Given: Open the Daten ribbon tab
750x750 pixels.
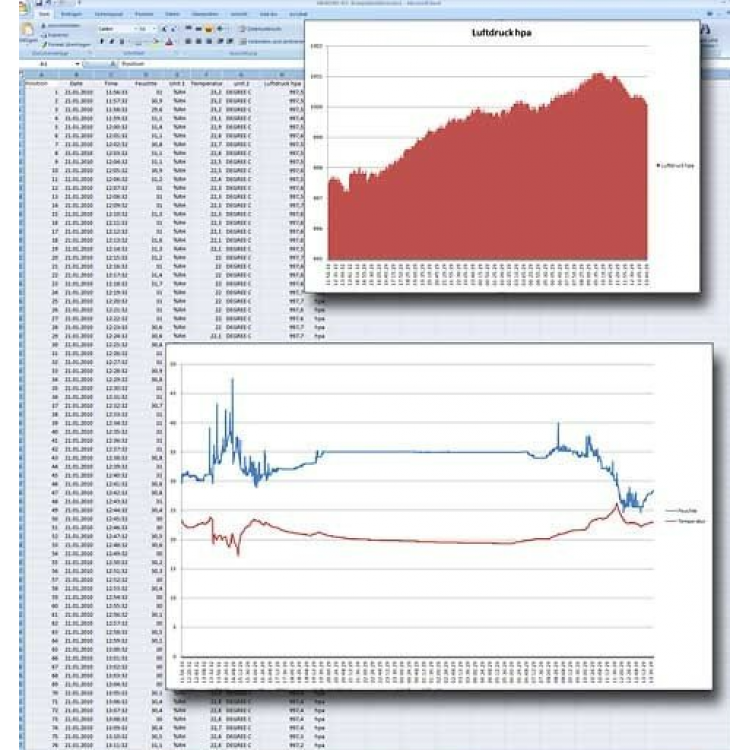Looking at the screenshot, I should [x=172, y=14].
